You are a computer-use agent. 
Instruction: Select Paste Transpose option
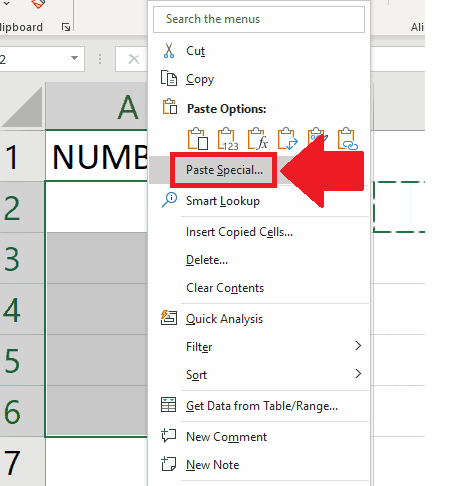(288, 139)
